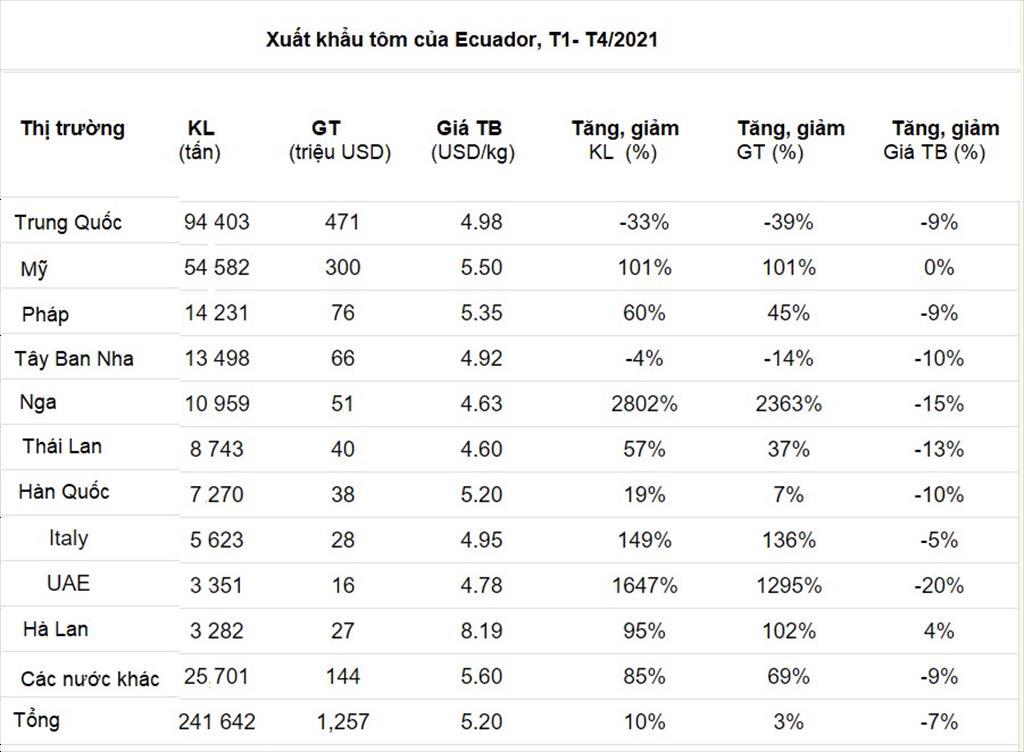Select the Thị trường column header

pyautogui.click(x=72, y=128)
